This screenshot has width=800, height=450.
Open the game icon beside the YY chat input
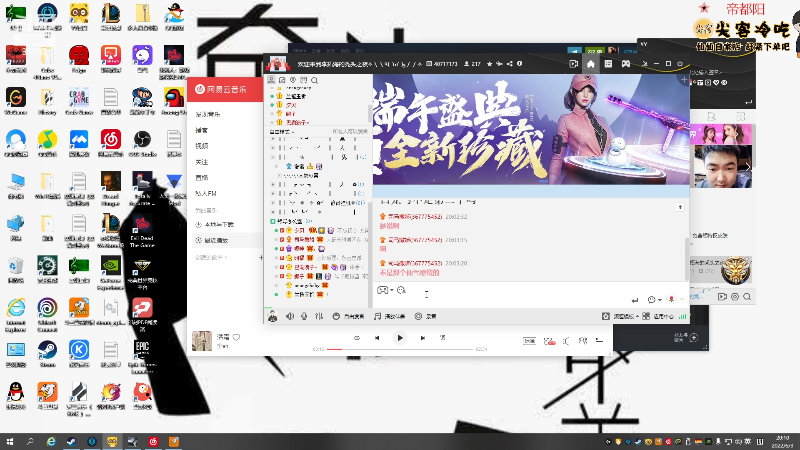(382, 290)
